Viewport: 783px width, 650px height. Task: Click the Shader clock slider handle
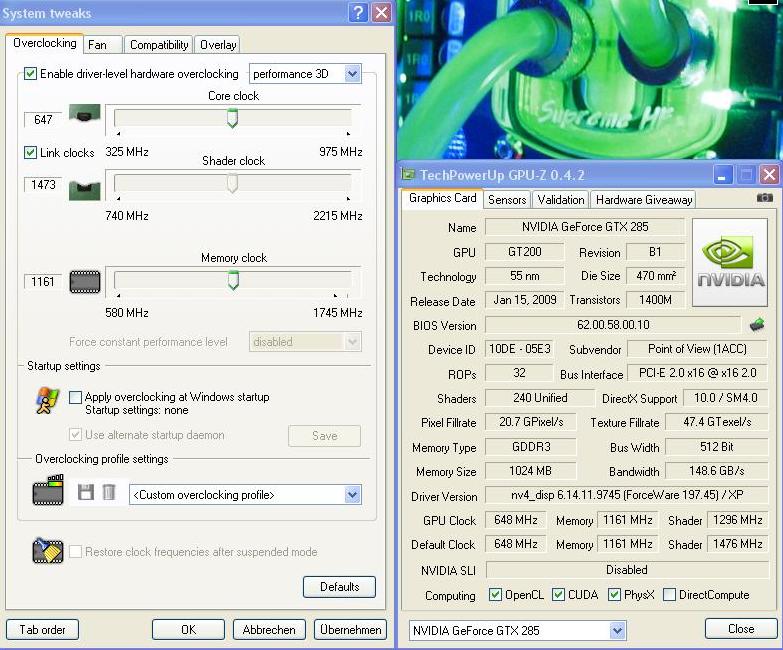pyautogui.click(x=232, y=183)
